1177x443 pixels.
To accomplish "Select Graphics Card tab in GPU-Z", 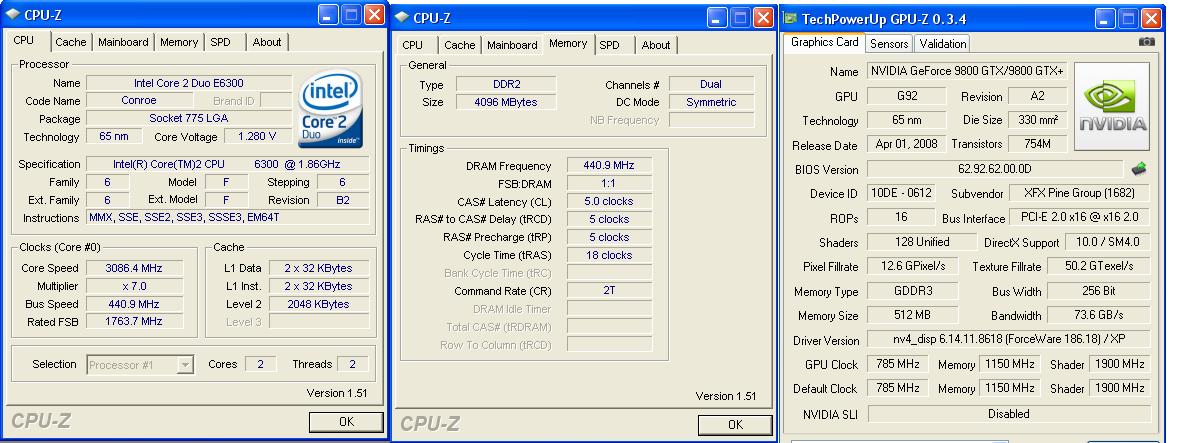I will coord(824,42).
